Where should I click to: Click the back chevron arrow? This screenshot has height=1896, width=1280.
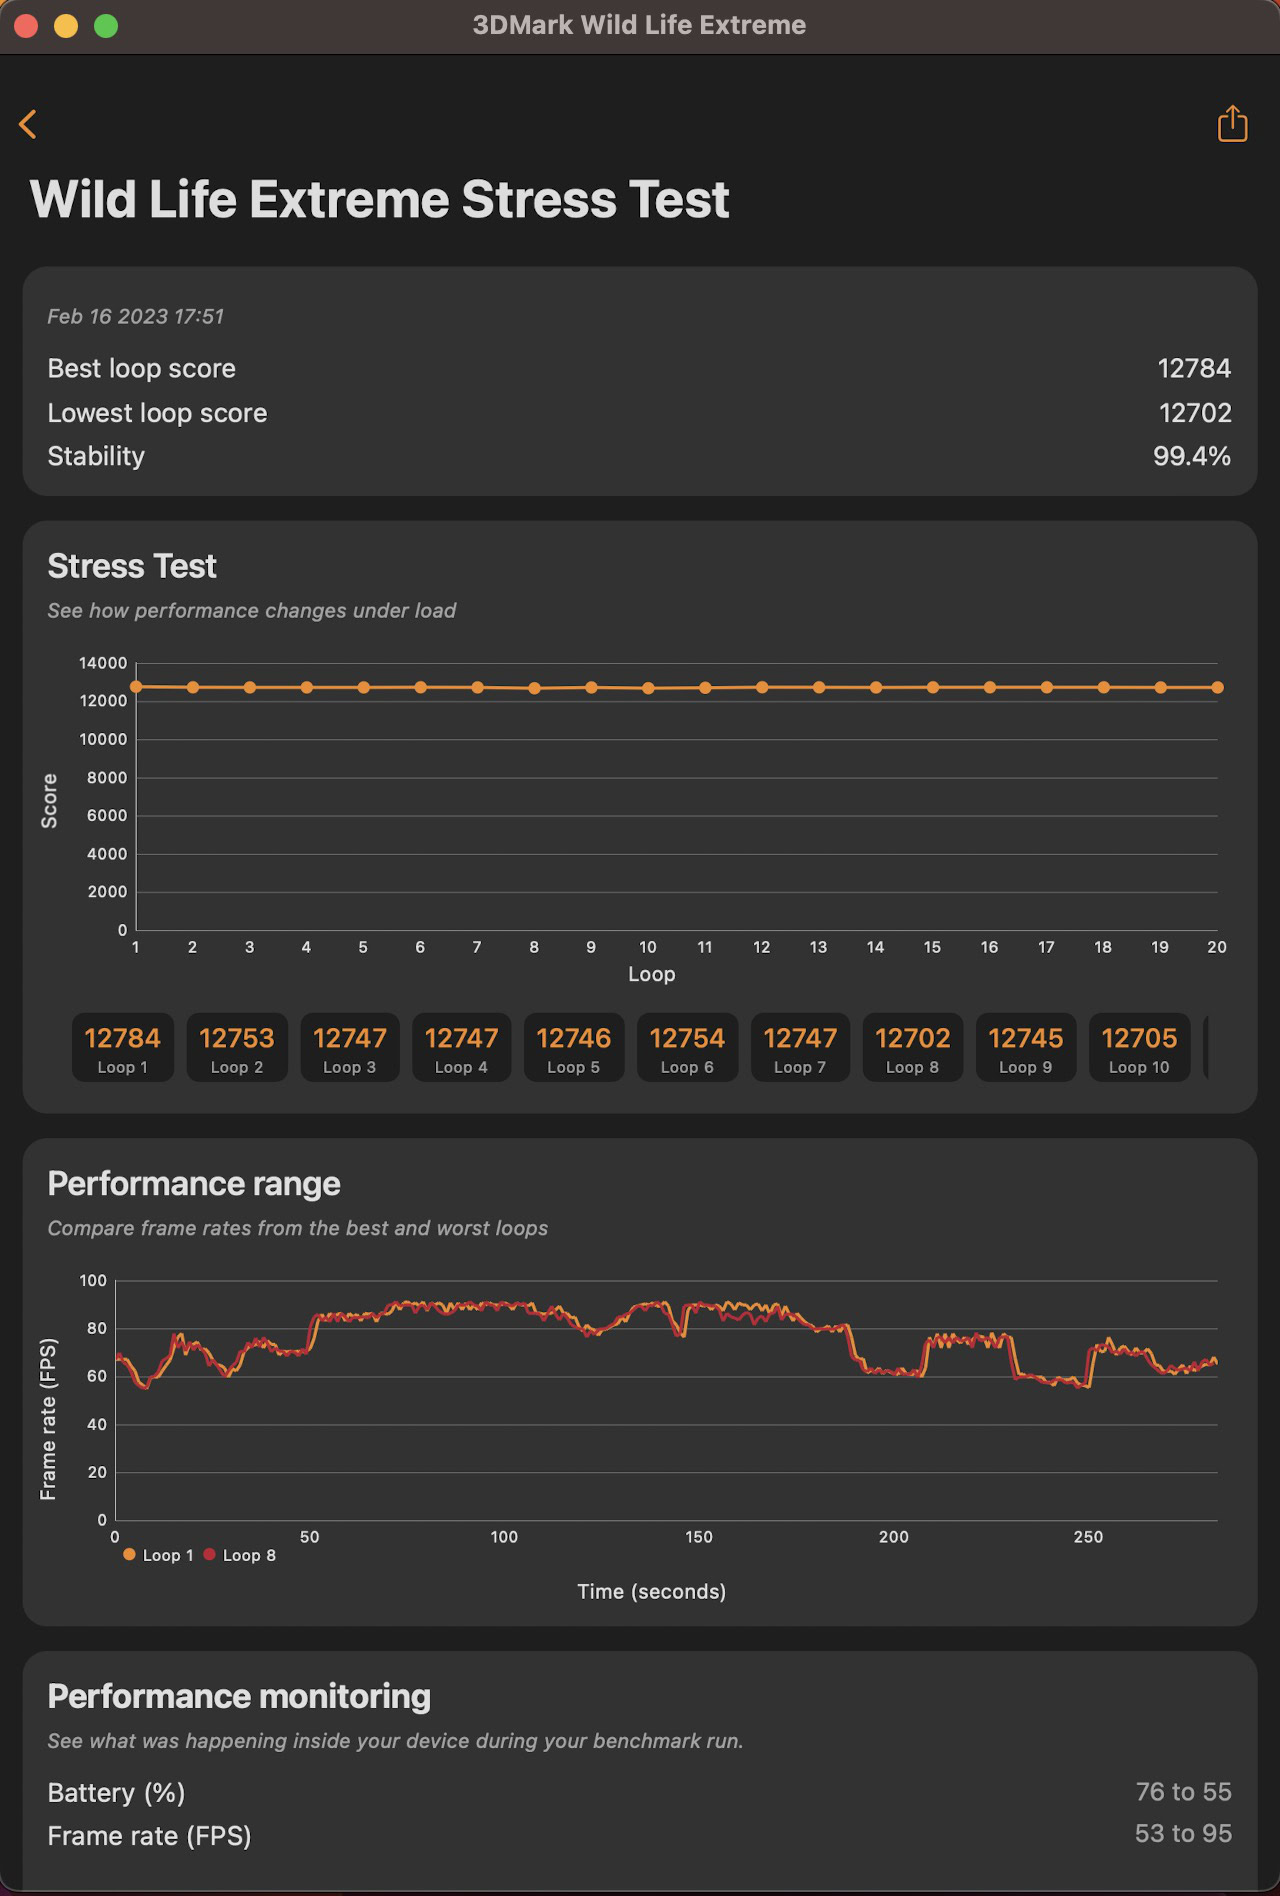pos(28,125)
